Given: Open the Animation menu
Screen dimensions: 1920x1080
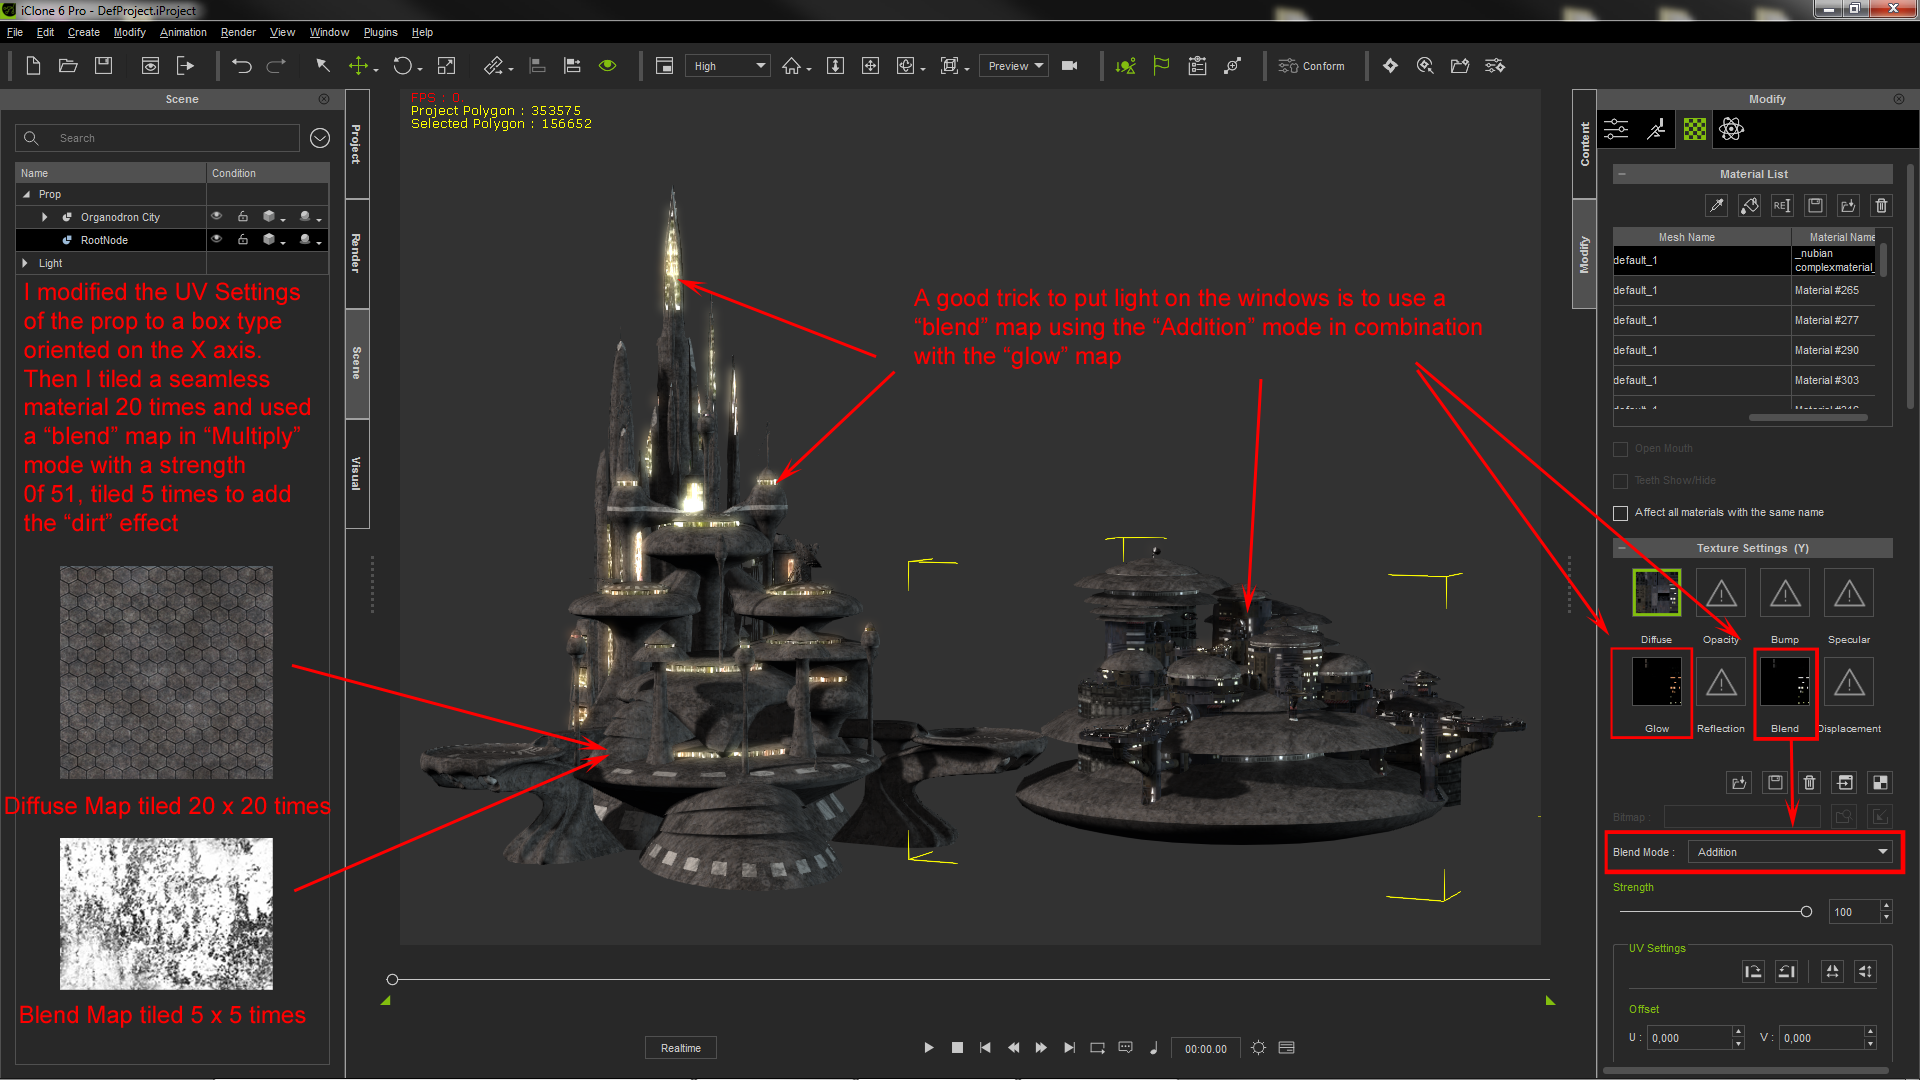Looking at the screenshot, I should point(183,32).
